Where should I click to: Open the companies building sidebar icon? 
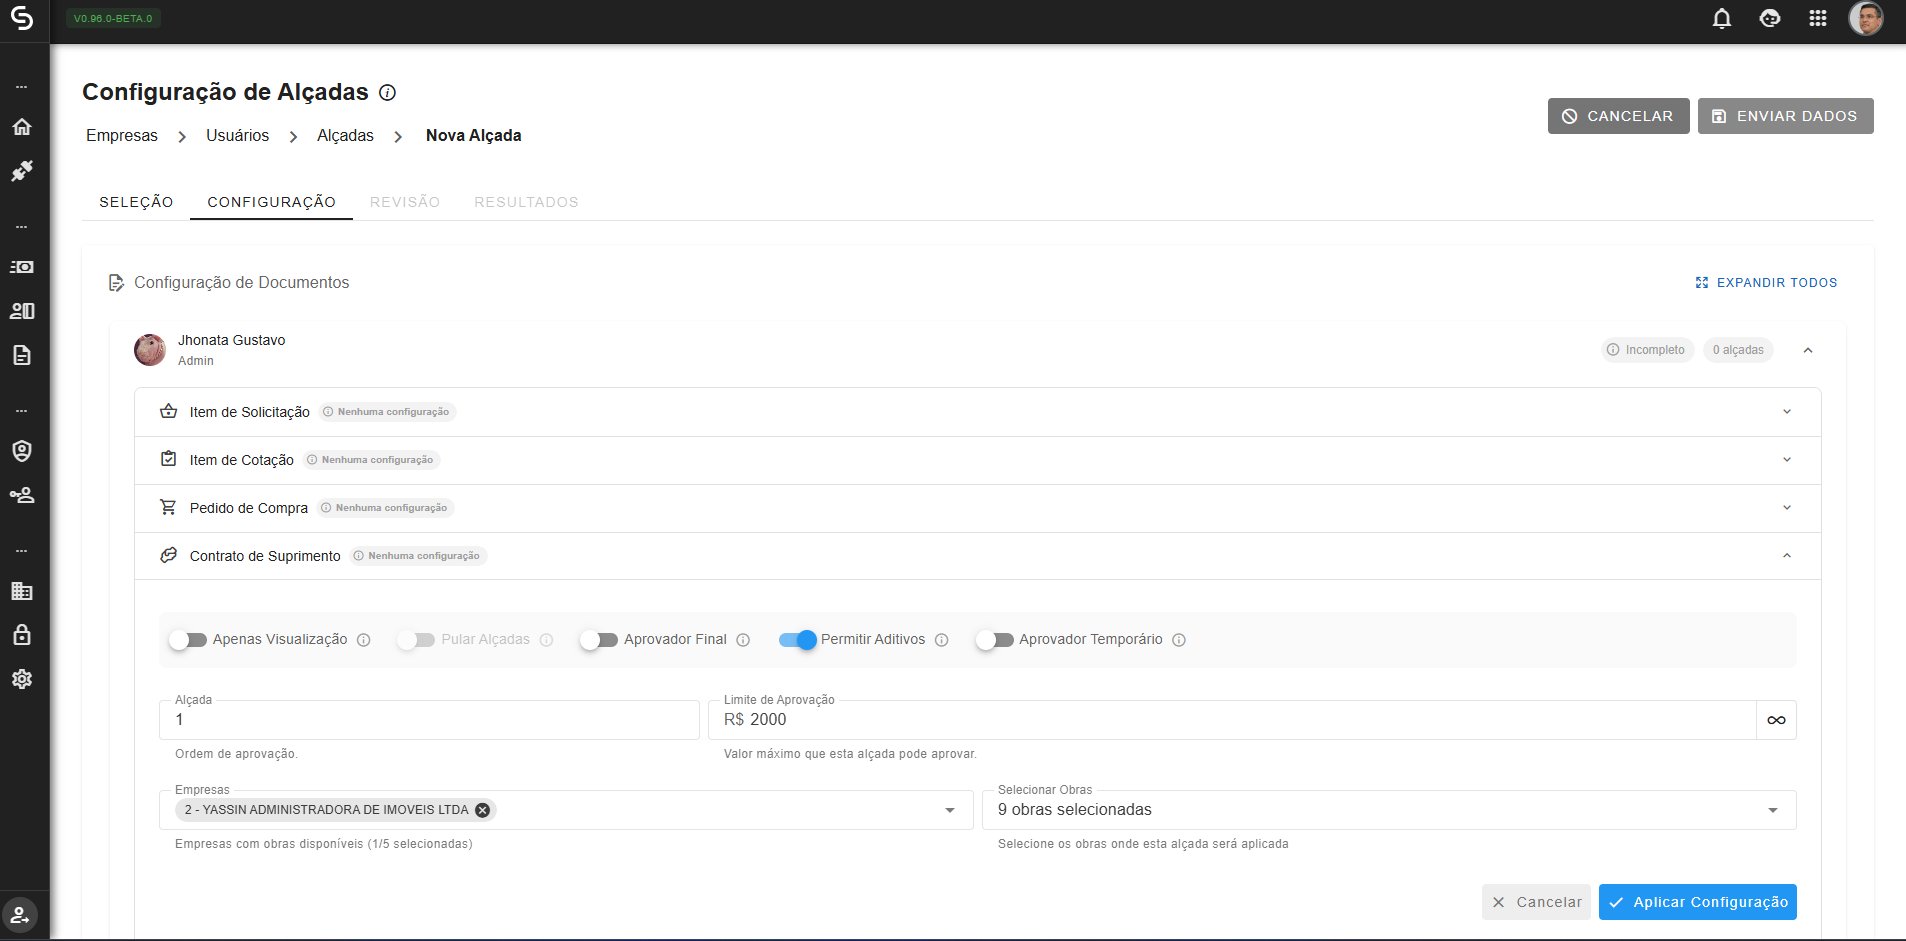21,591
